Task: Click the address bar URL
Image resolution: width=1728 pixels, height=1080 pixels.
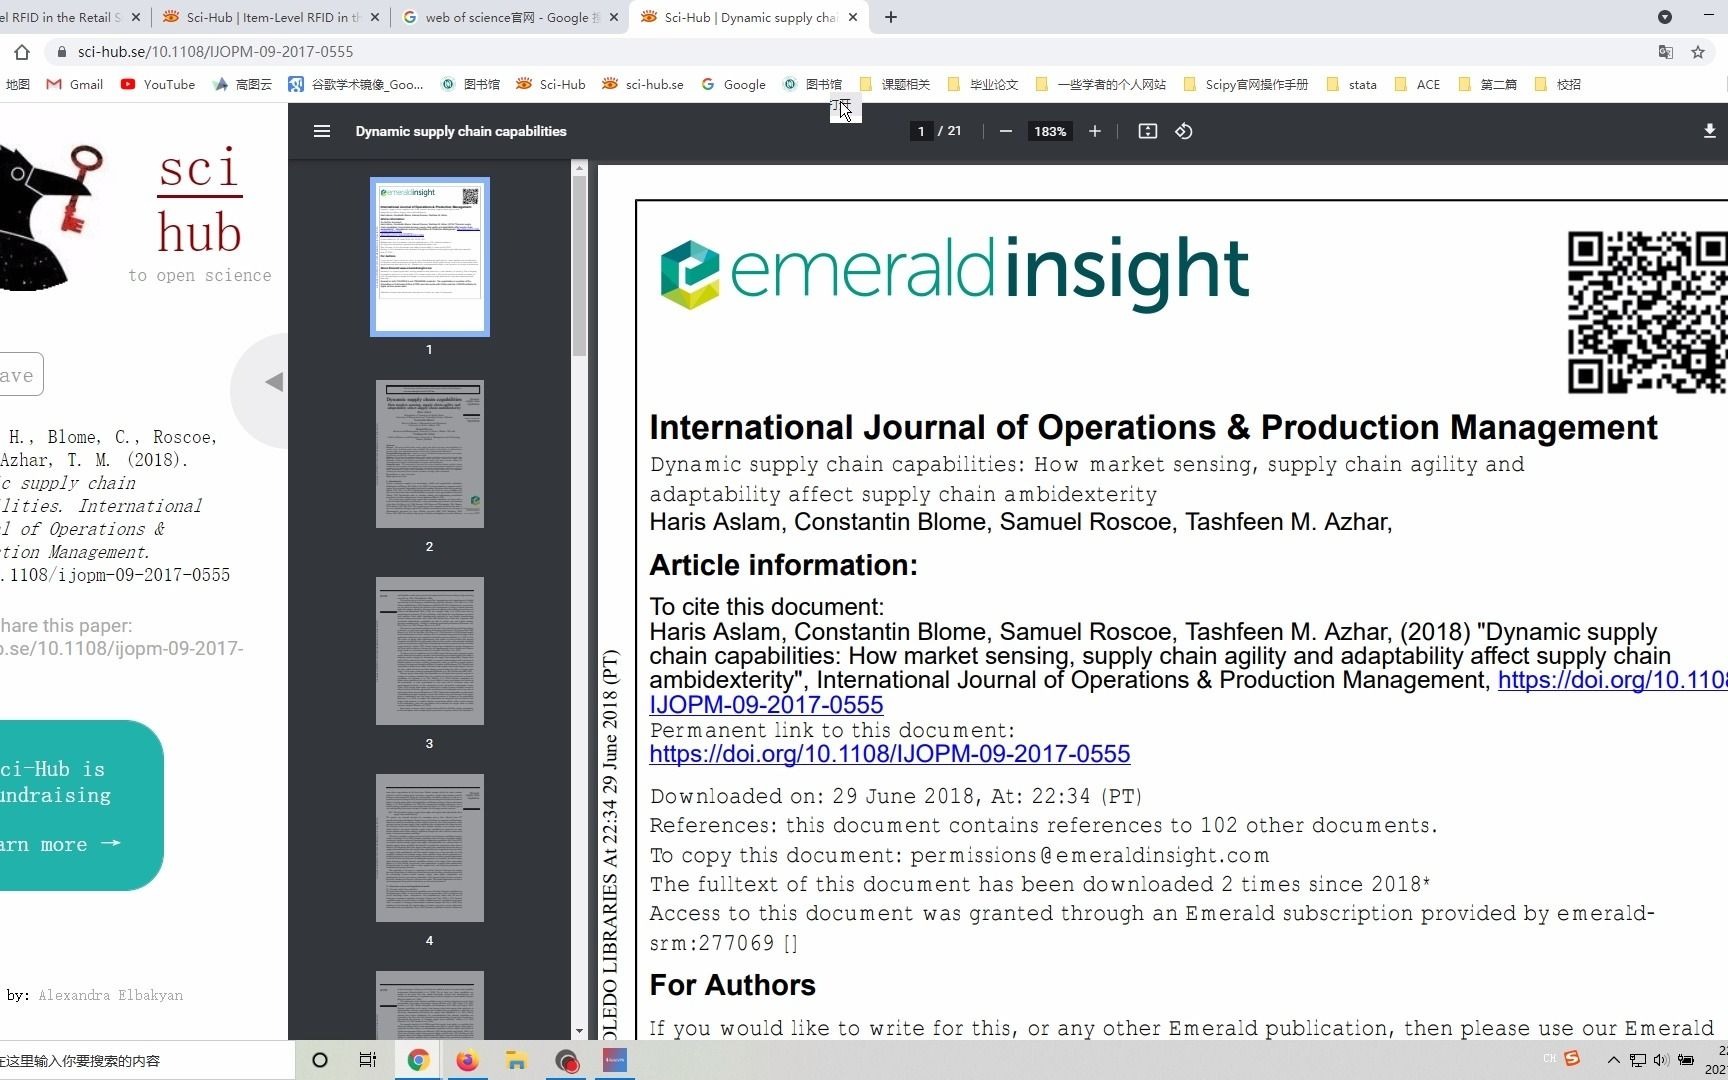Action: pos(215,52)
